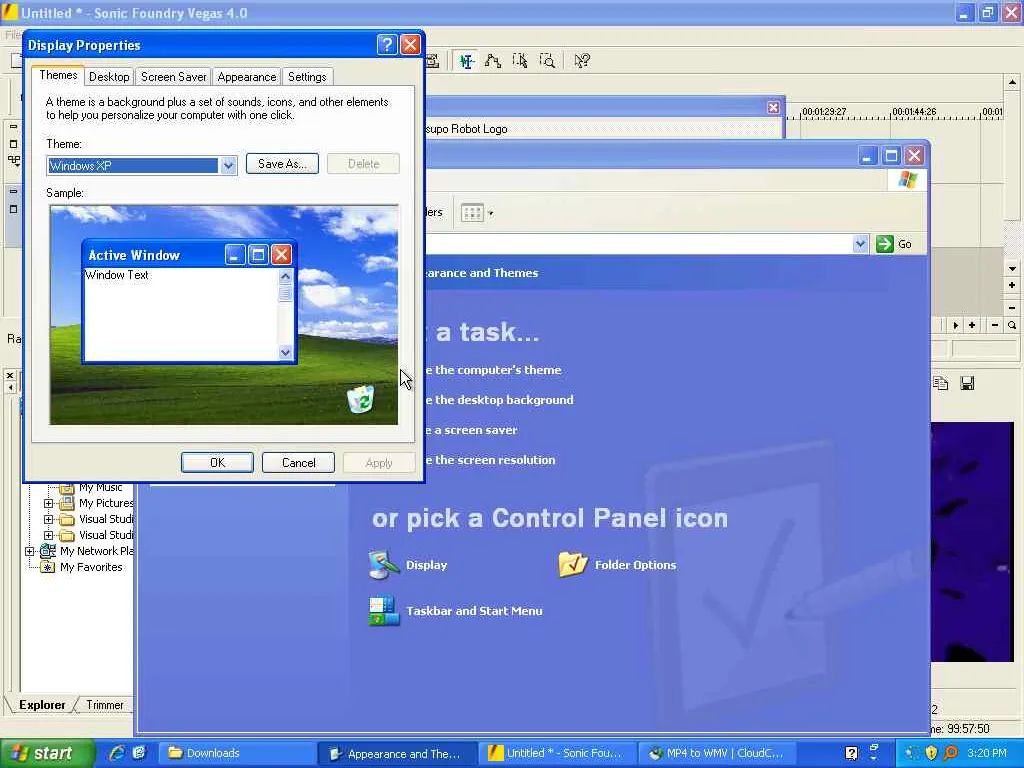Viewport: 1024px width, 768px height.
Task: Expand the My Pictures tree node
Action: click(x=48, y=504)
